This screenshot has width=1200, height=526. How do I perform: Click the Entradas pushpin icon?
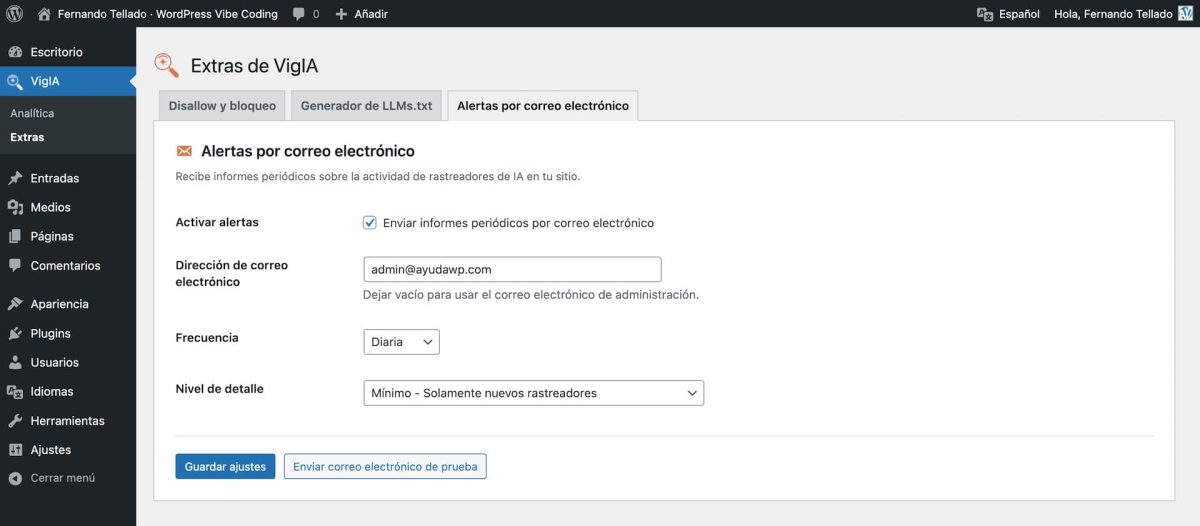(x=14, y=178)
